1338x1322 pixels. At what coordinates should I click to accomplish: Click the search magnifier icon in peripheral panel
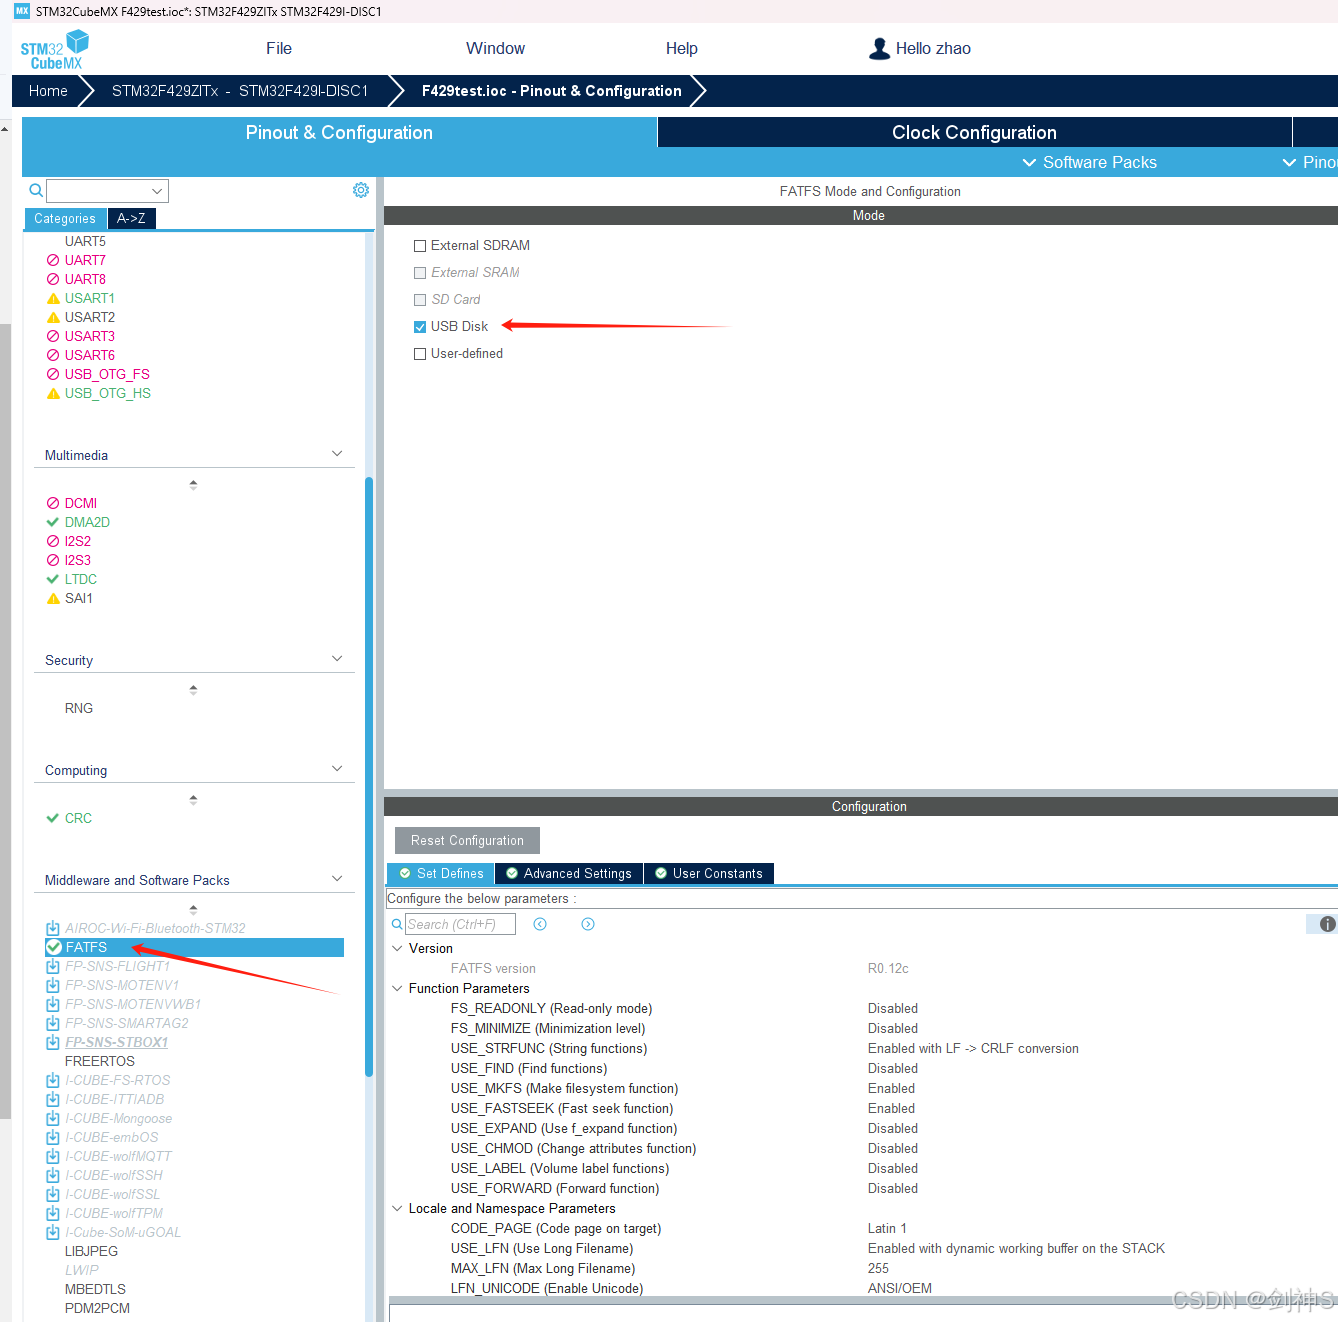click(x=36, y=190)
